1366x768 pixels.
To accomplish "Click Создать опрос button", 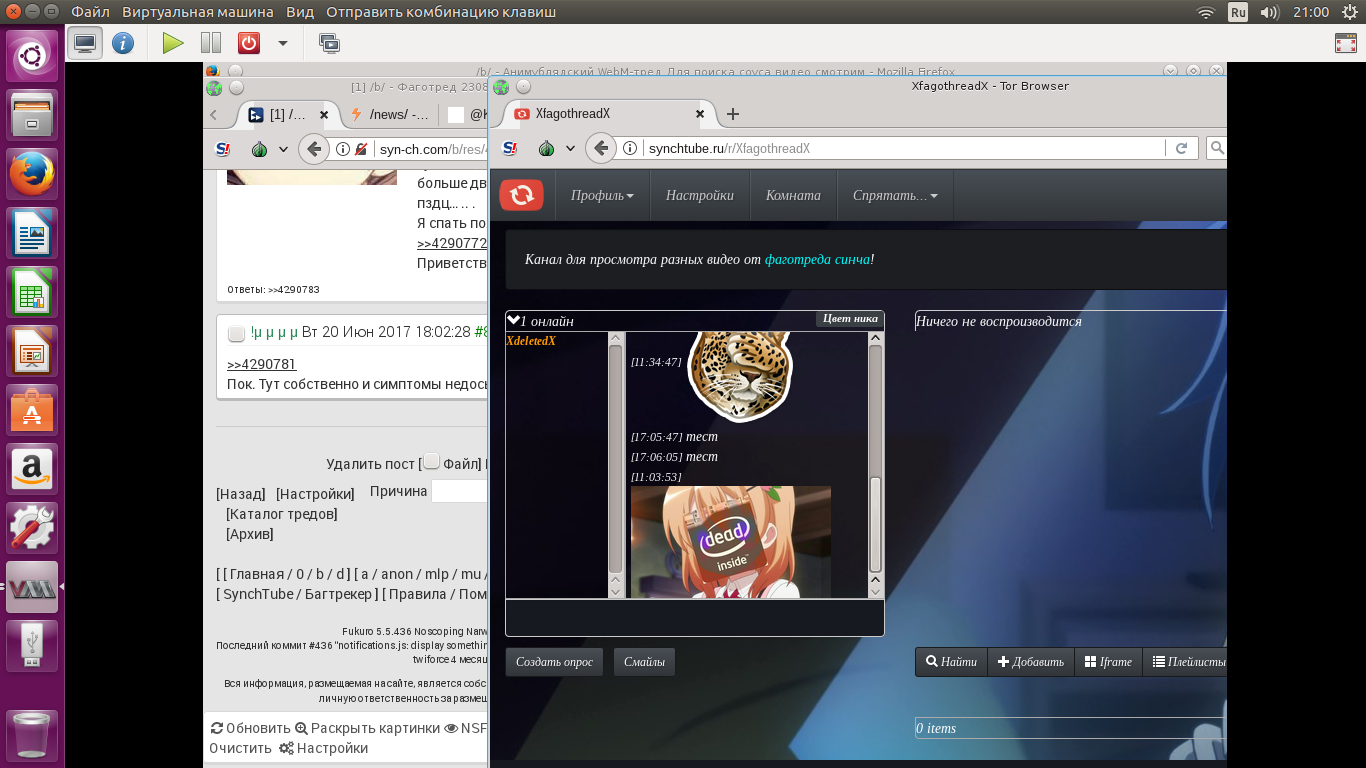I will 554,662.
